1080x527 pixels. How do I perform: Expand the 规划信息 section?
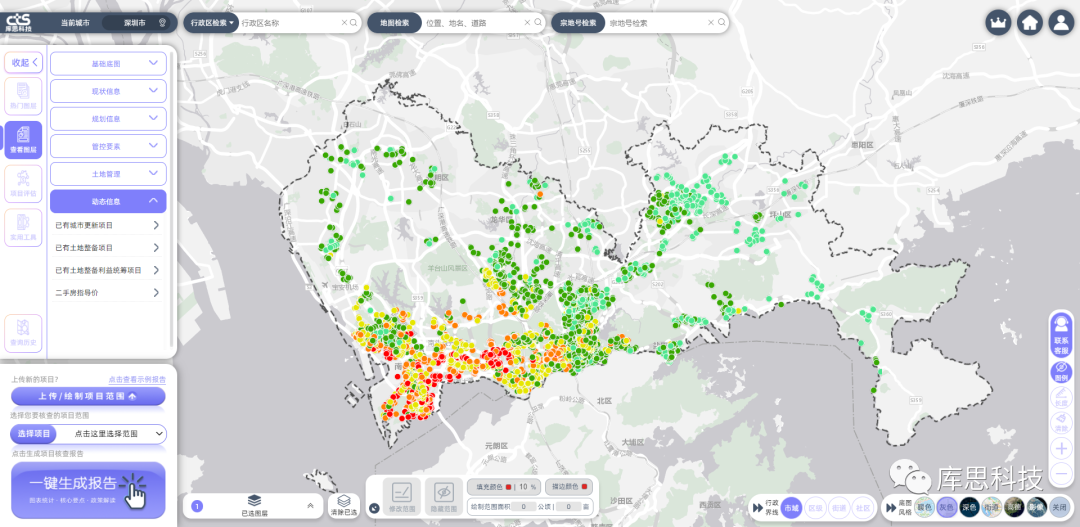point(108,118)
